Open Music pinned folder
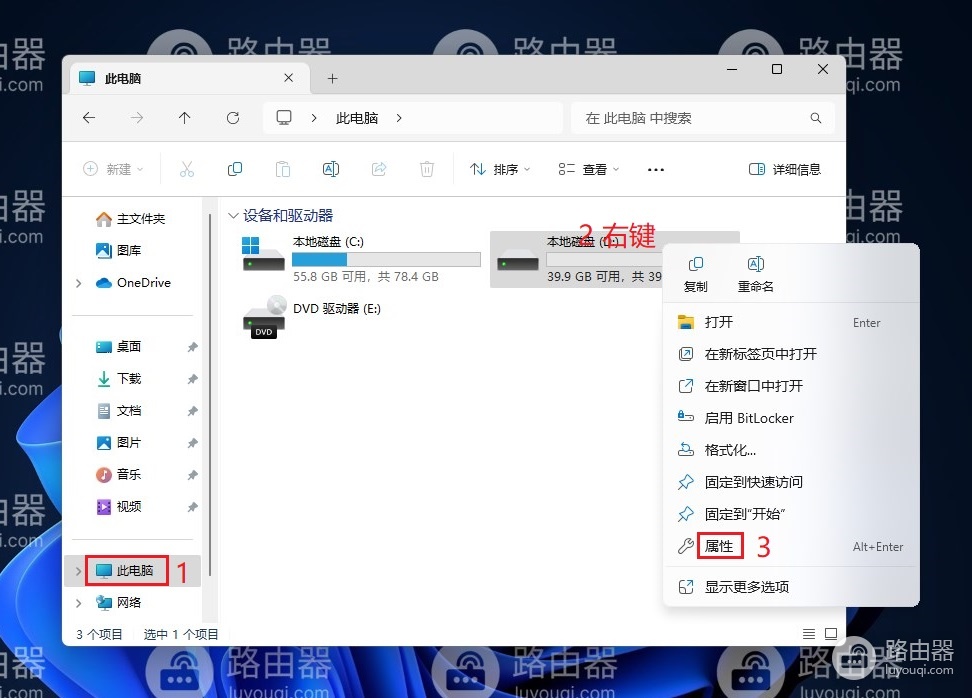 click(119, 474)
